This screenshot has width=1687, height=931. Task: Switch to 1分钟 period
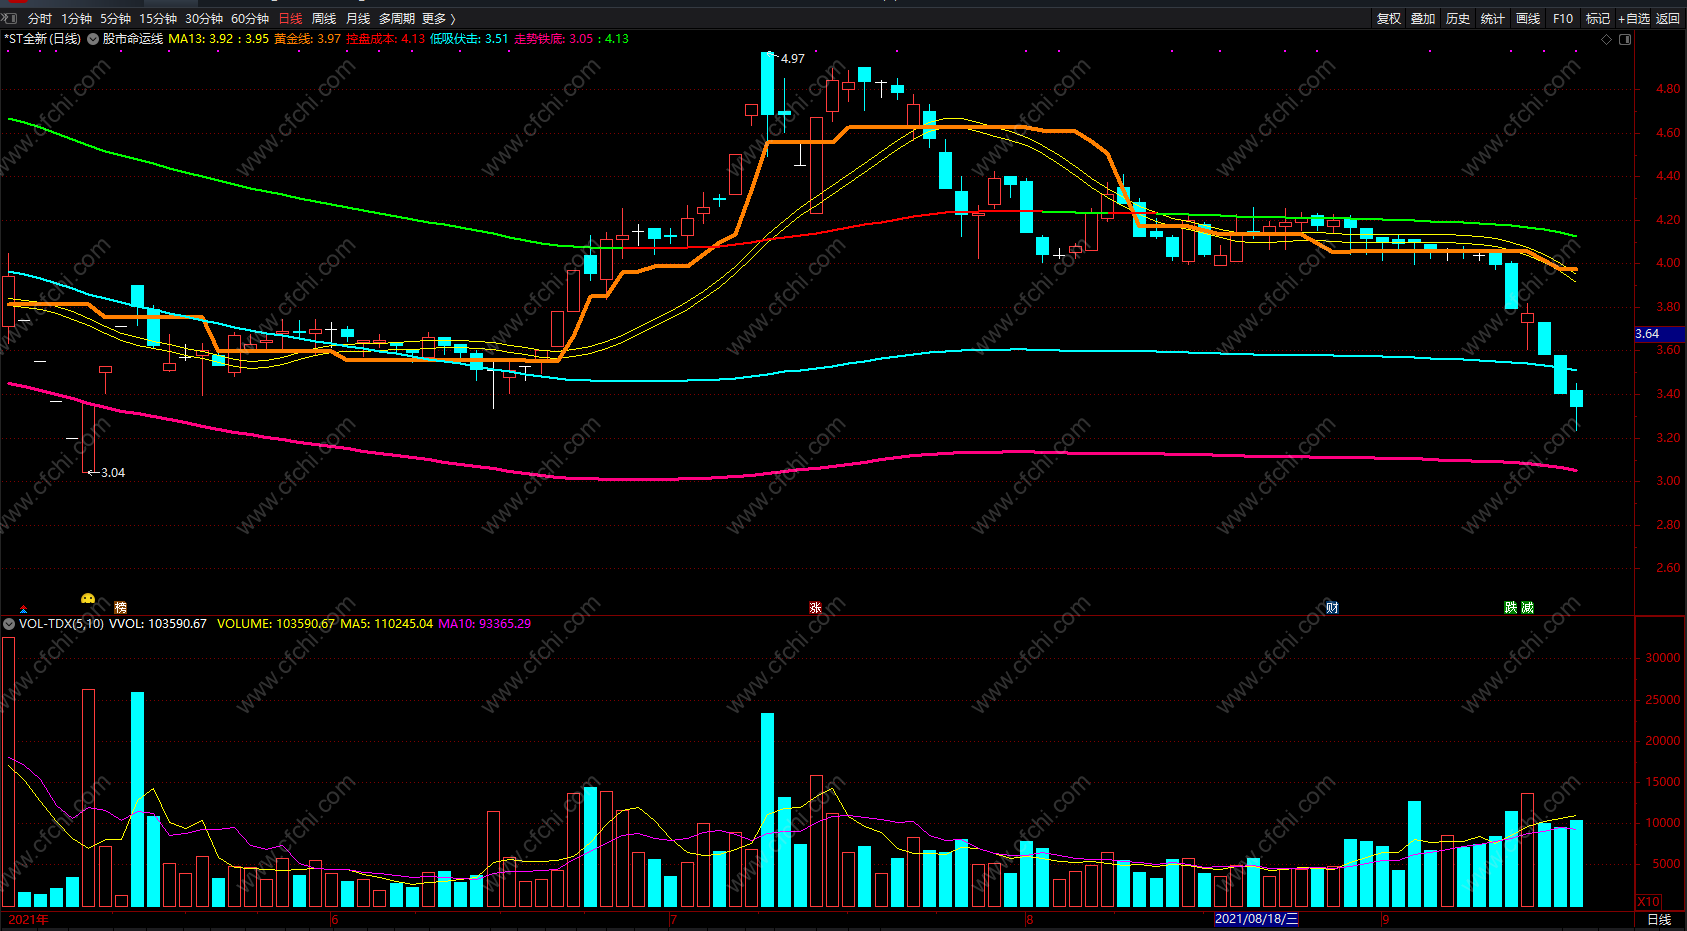tap(76, 19)
